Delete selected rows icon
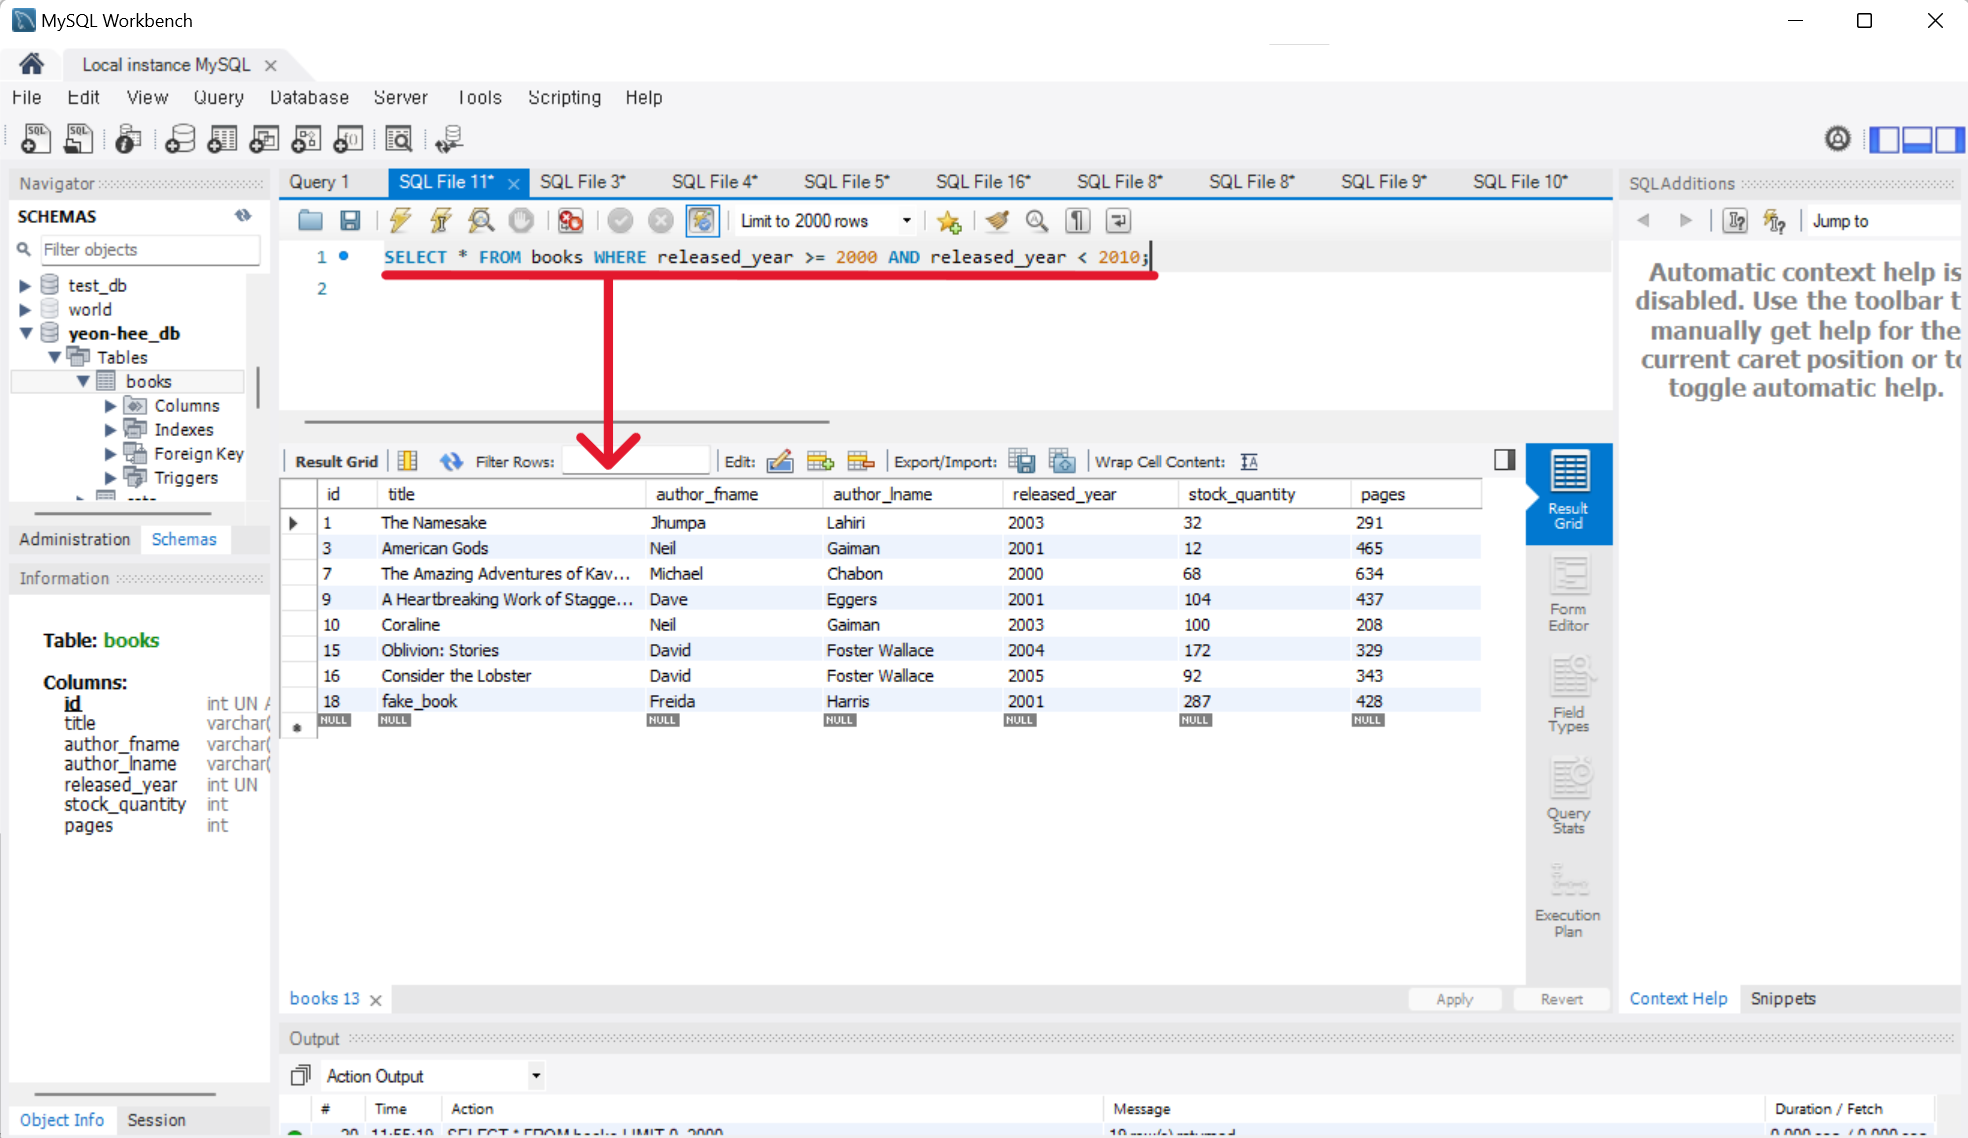This screenshot has height=1138, width=1968. [860, 461]
